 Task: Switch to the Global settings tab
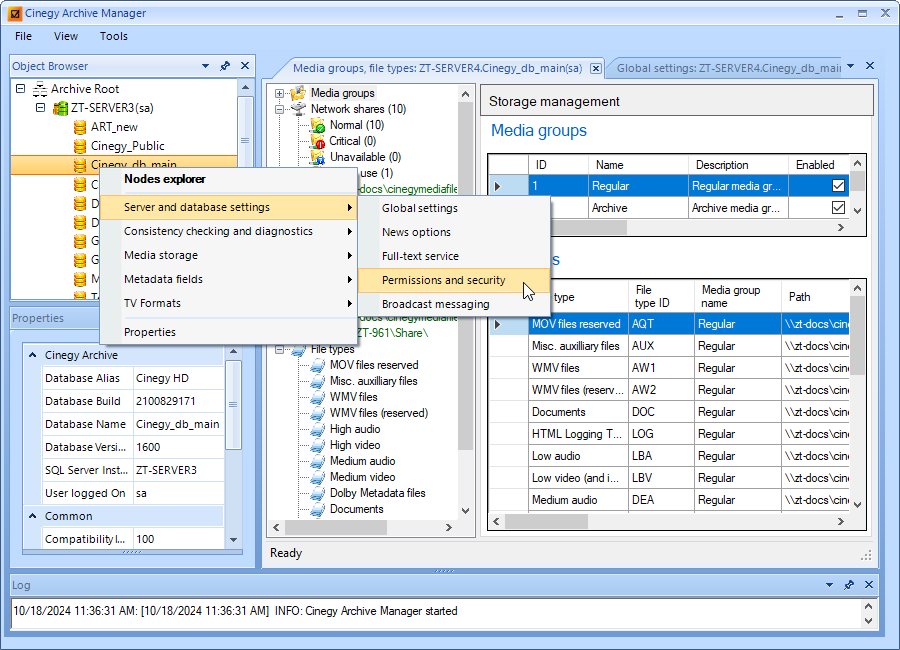pos(728,68)
